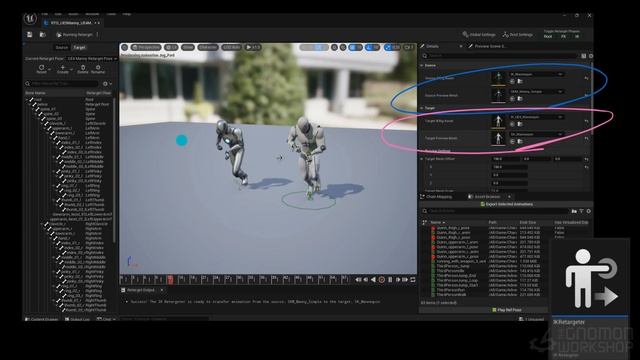The image size is (640, 360).
Task: Toggle the Root retarget phase
Action: click(548, 36)
